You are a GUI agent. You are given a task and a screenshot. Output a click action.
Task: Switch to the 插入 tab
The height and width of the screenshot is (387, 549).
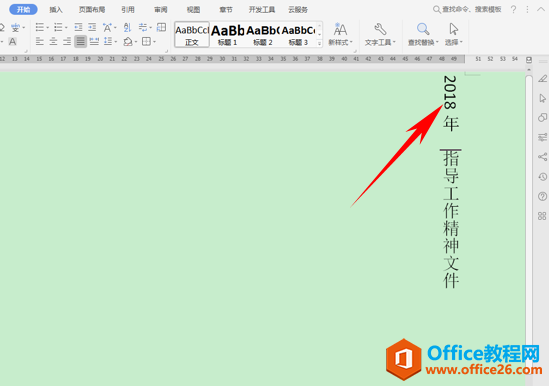(x=56, y=9)
